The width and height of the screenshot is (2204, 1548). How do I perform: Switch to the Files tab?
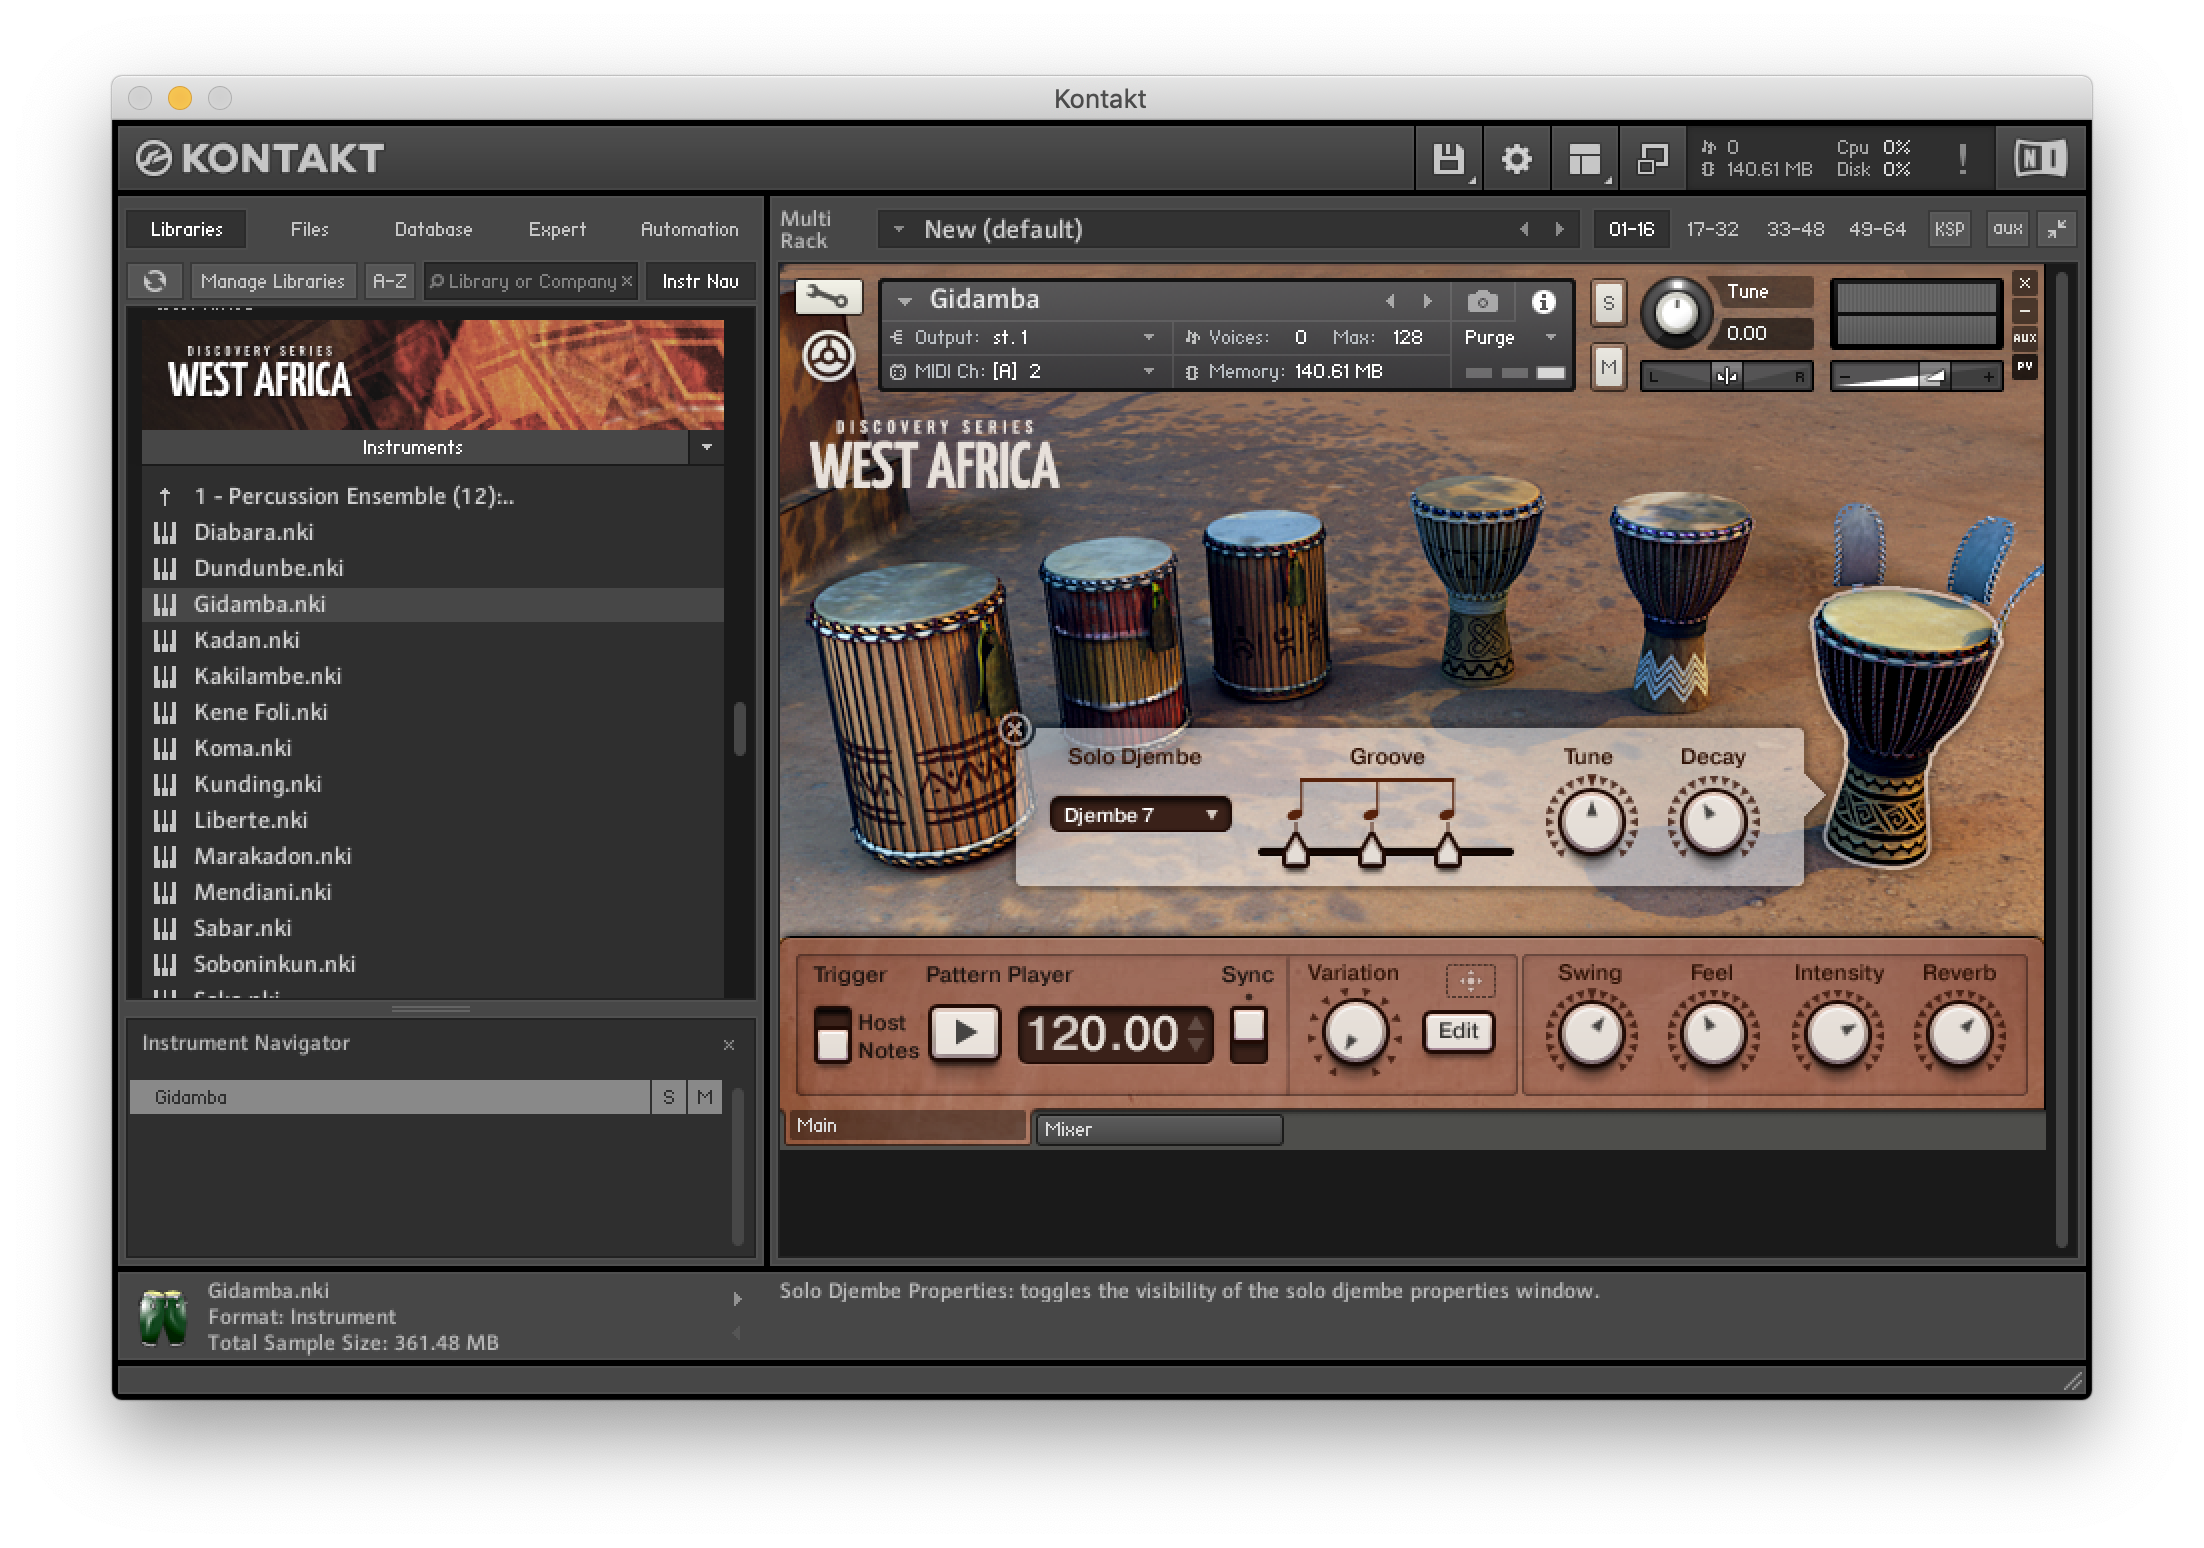coord(309,229)
